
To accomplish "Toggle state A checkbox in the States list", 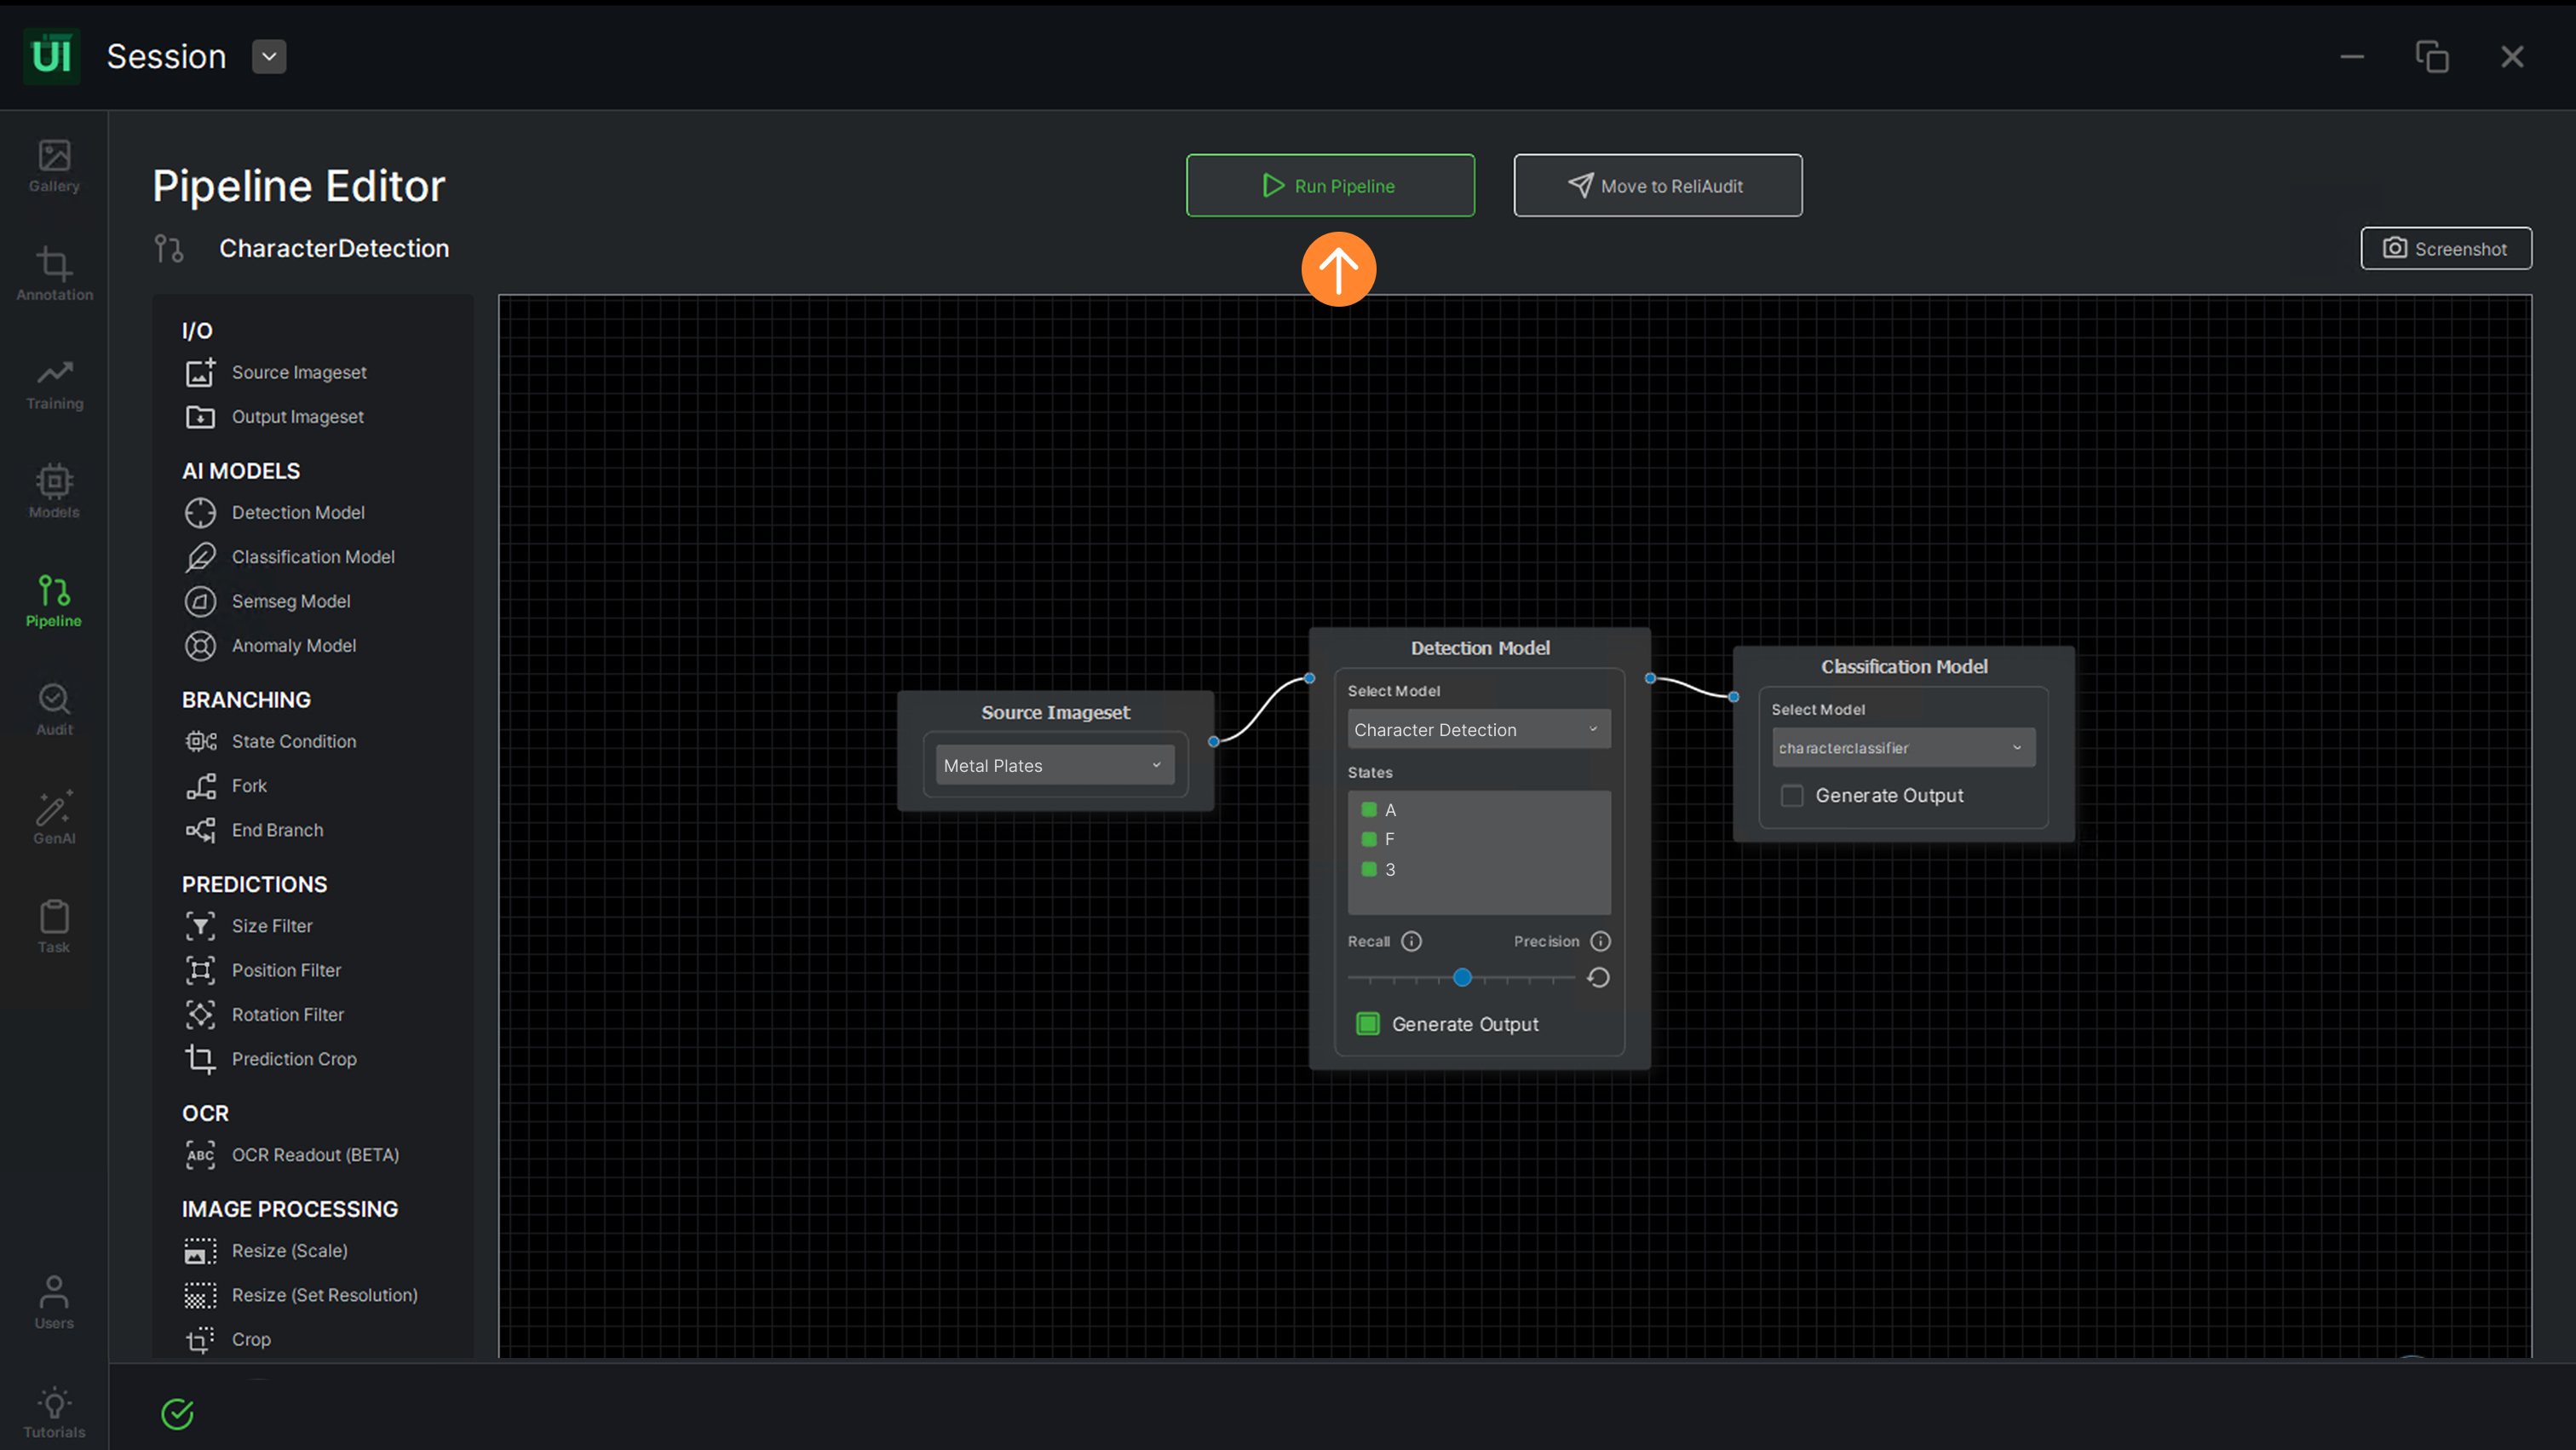I will tap(1369, 809).
